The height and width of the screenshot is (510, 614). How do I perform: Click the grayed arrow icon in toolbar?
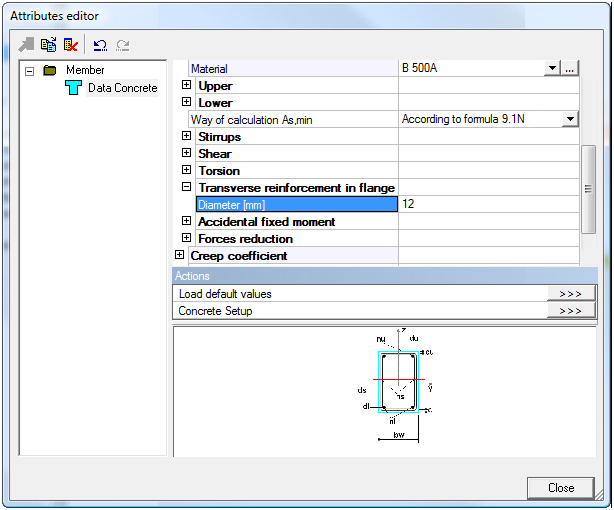point(27,44)
